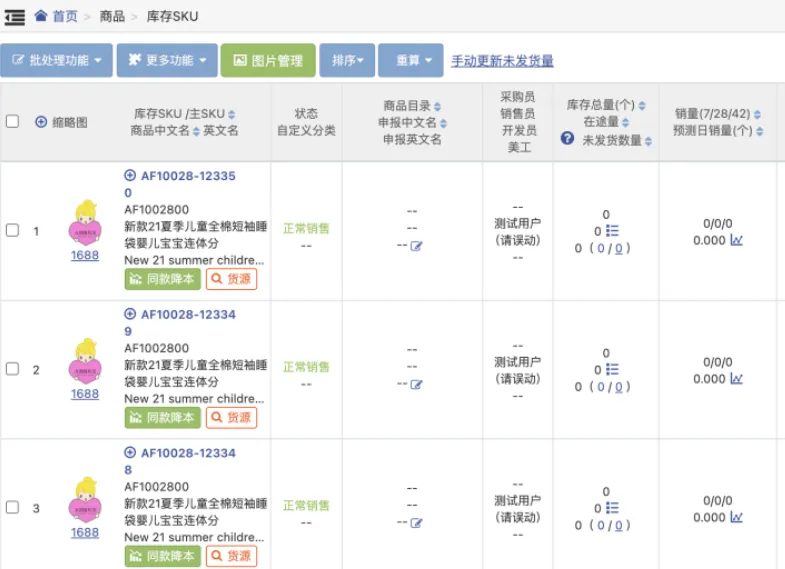Tick the checkbox for row 3
The image size is (785, 569).
pyautogui.click(x=13, y=507)
